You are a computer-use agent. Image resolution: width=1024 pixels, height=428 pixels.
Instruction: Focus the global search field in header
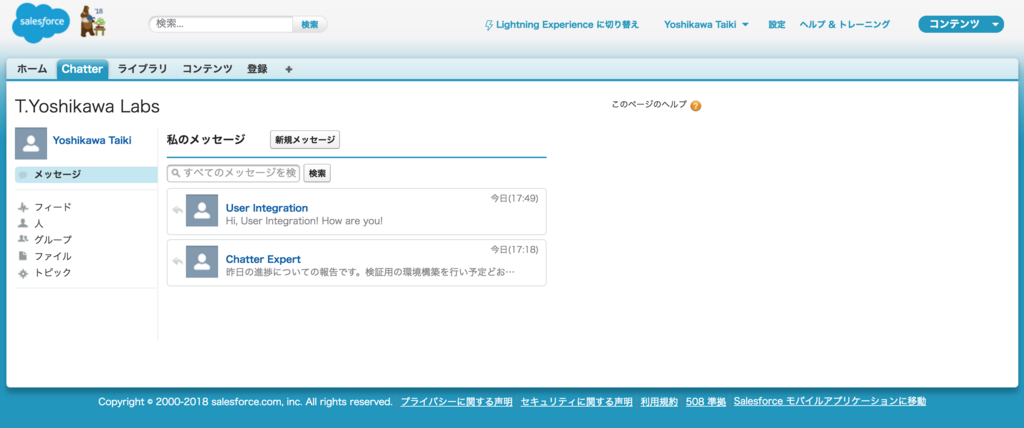pos(221,24)
